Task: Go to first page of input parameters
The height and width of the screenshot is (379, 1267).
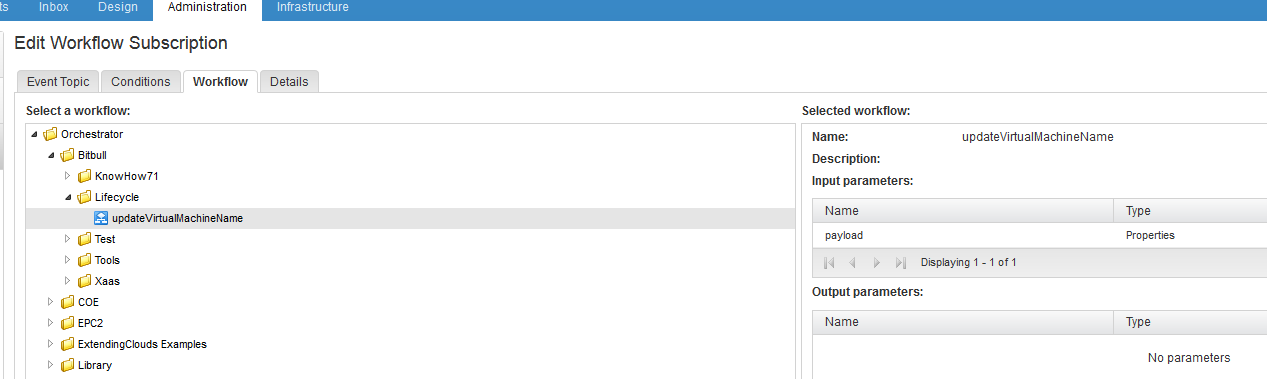Action: [829, 263]
